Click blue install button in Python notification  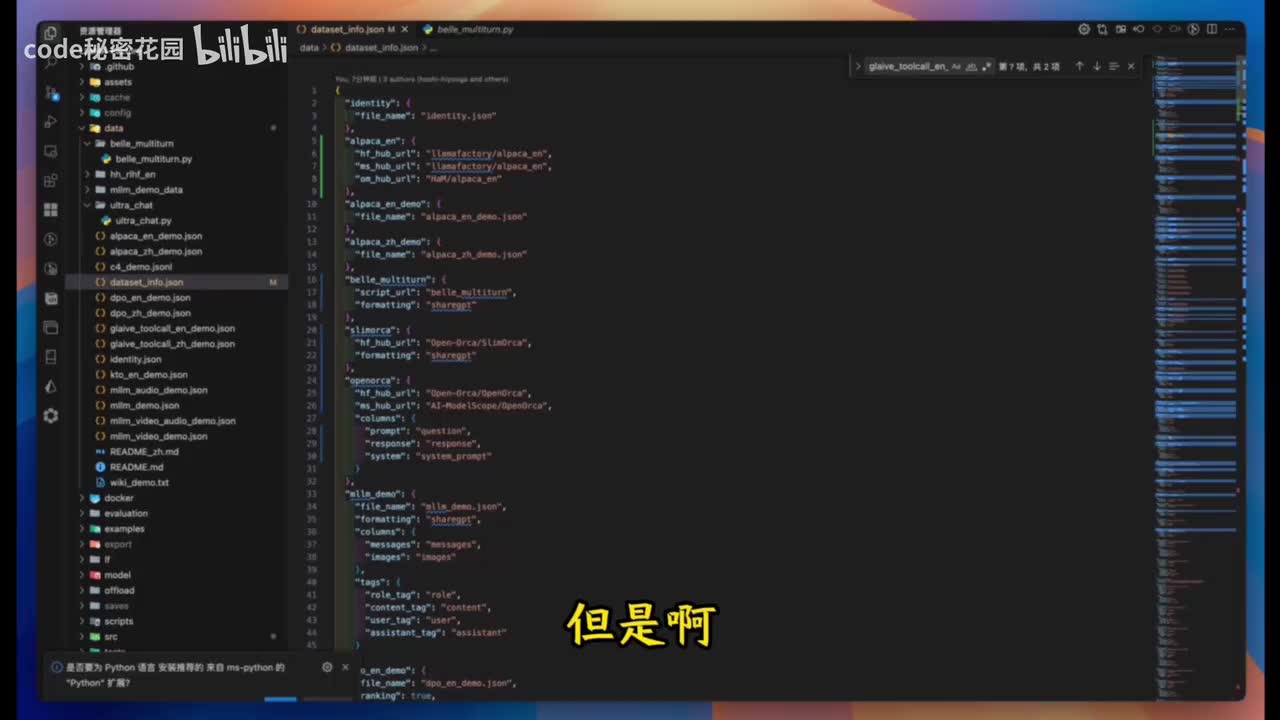point(280,700)
